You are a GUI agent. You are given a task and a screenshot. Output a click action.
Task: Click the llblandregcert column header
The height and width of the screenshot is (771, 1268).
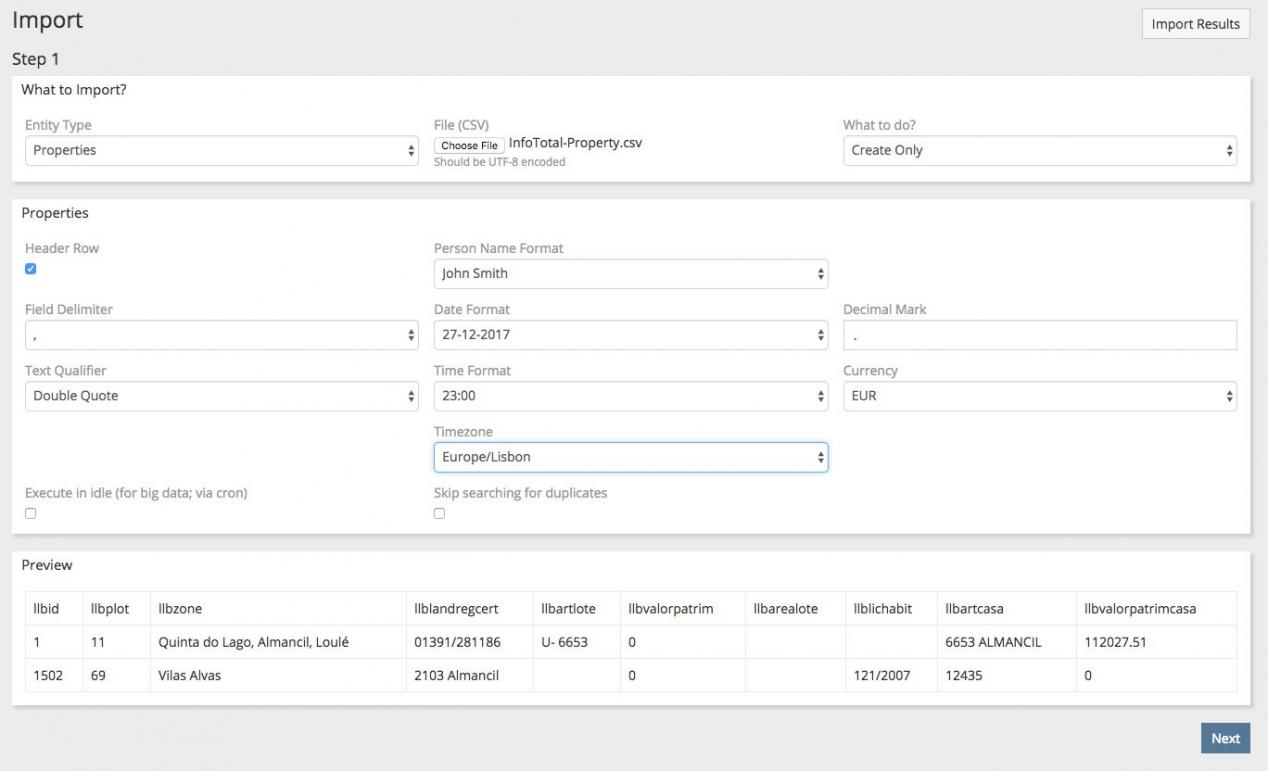(x=456, y=608)
